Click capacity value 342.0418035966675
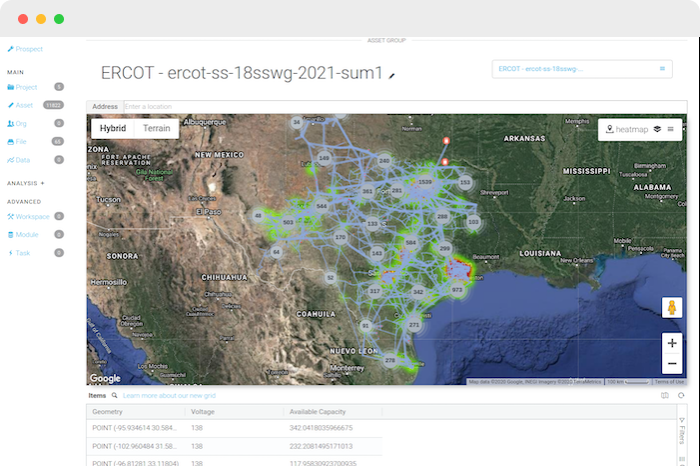 click(321, 428)
